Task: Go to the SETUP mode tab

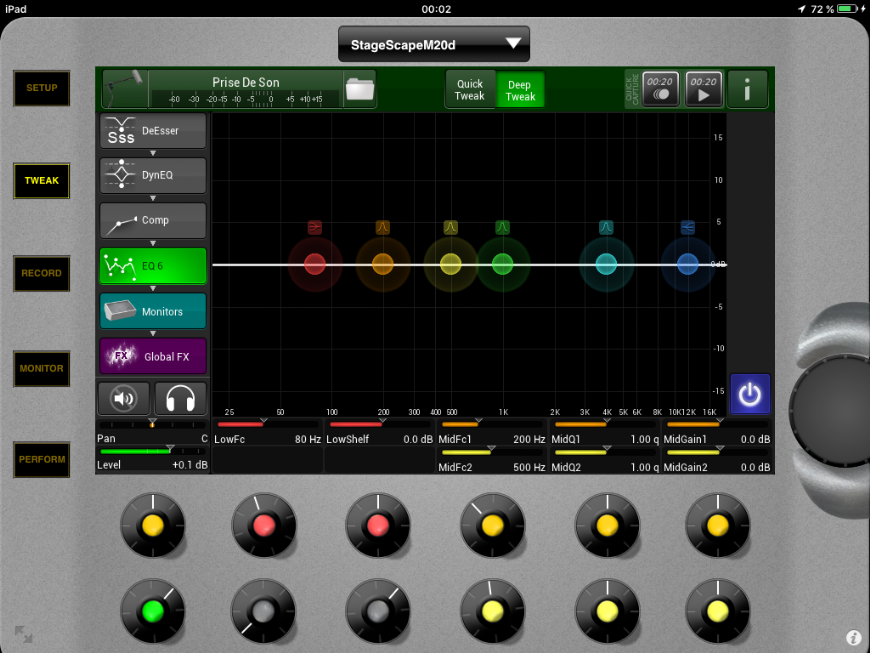Action: [x=42, y=88]
